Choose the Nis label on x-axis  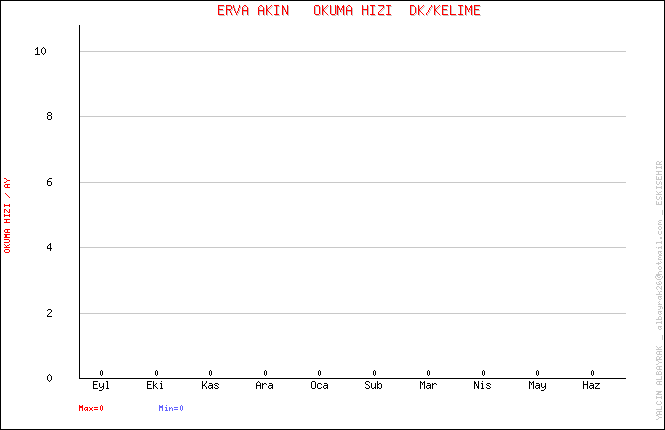pos(483,386)
